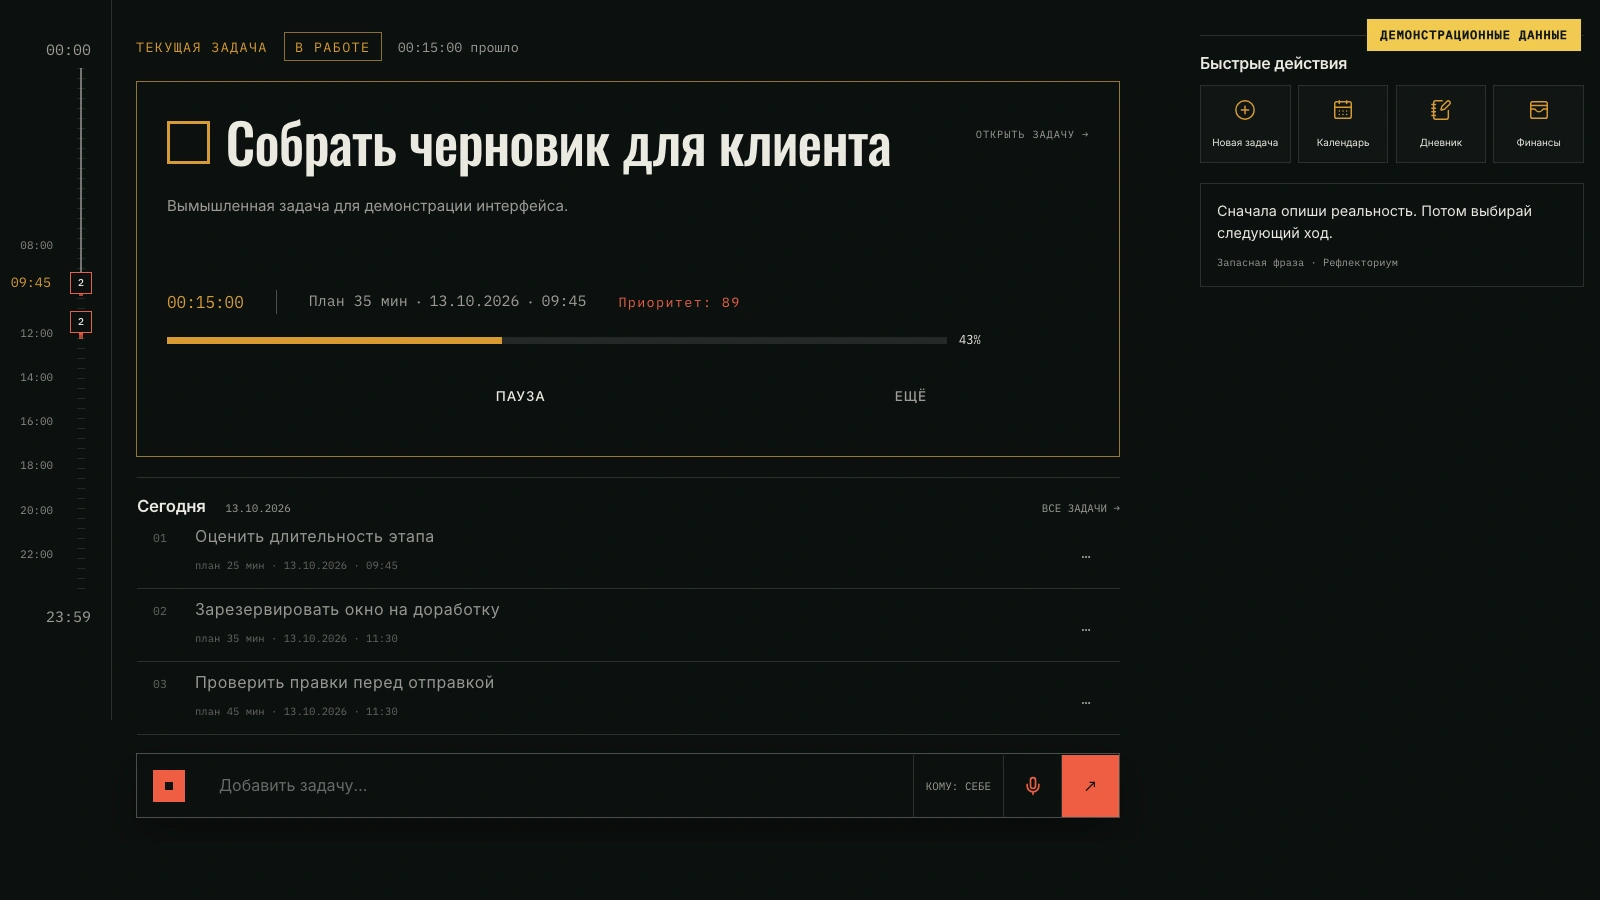The width and height of the screenshot is (1600, 900).
Task: Follow the Все задачи link
Action: [1080, 508]
